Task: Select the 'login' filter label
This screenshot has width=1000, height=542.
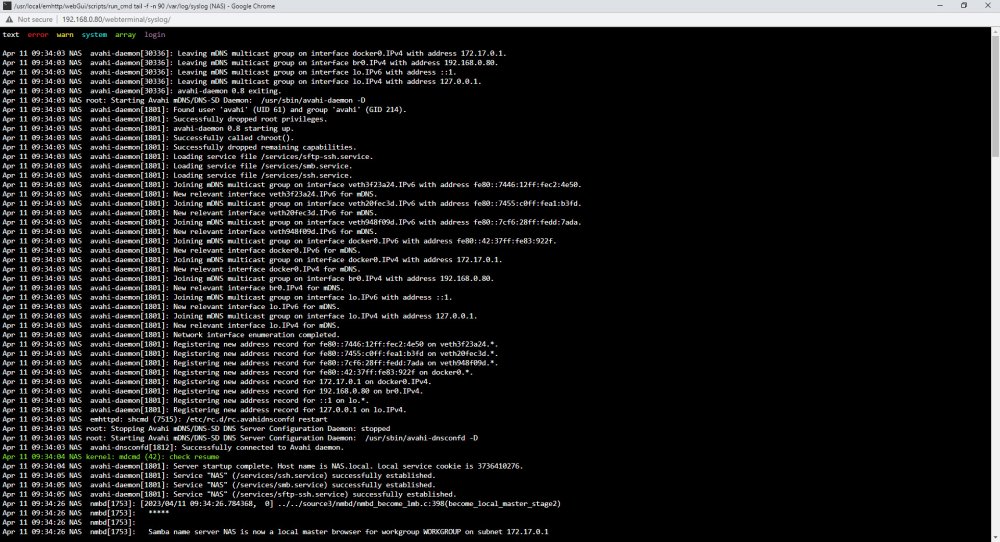Action: click(154, 34)
